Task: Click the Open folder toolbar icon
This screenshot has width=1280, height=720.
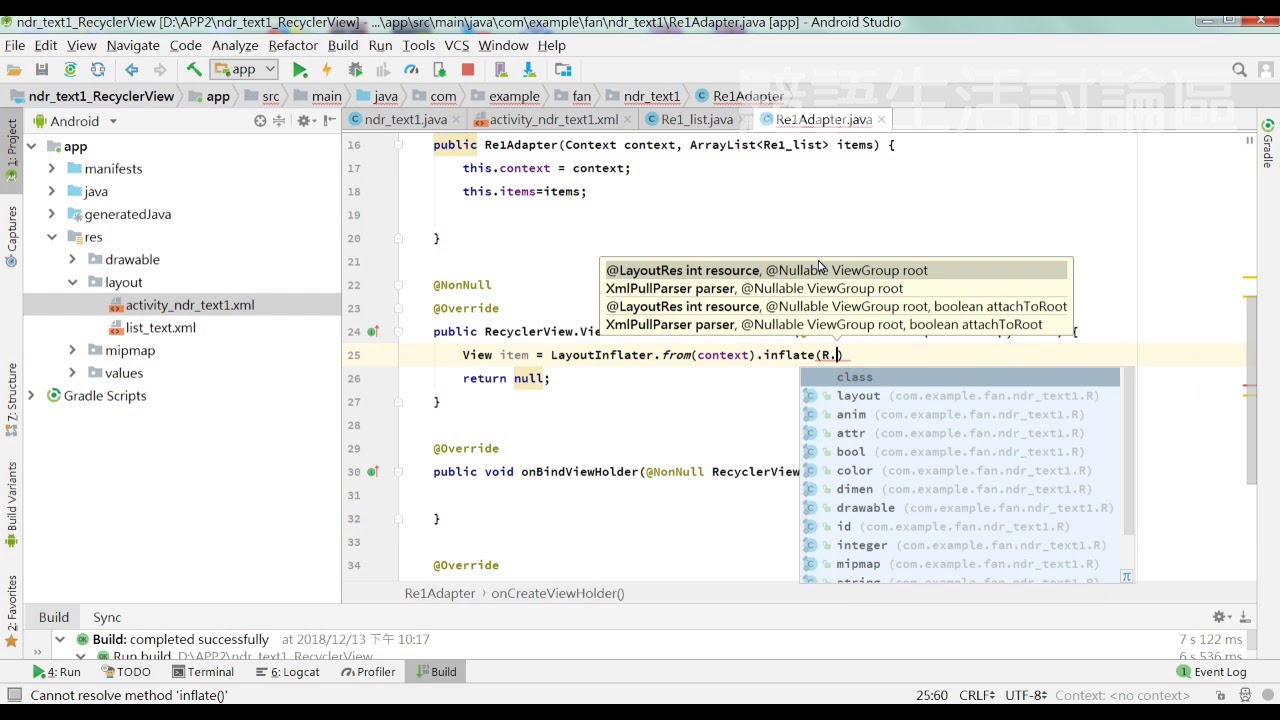Action: [x=14, y=70]
